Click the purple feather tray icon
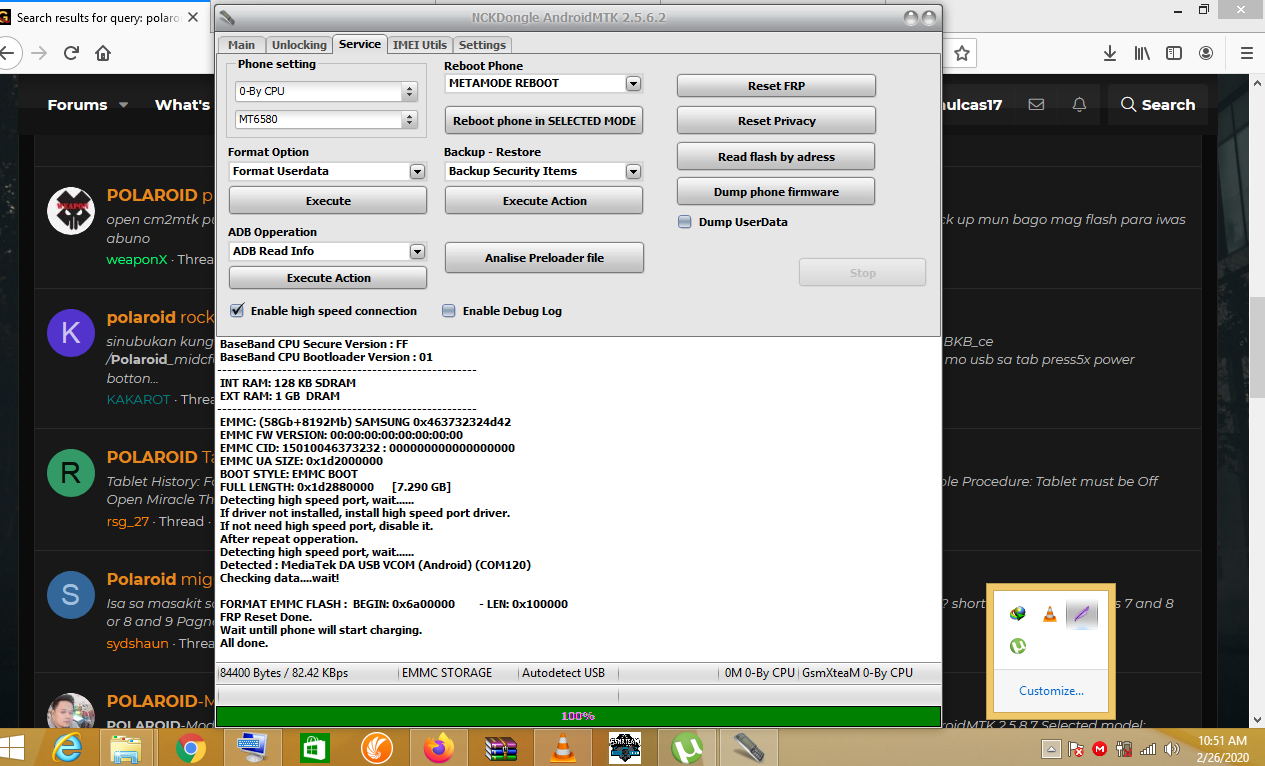 (x=1081, y=614)
